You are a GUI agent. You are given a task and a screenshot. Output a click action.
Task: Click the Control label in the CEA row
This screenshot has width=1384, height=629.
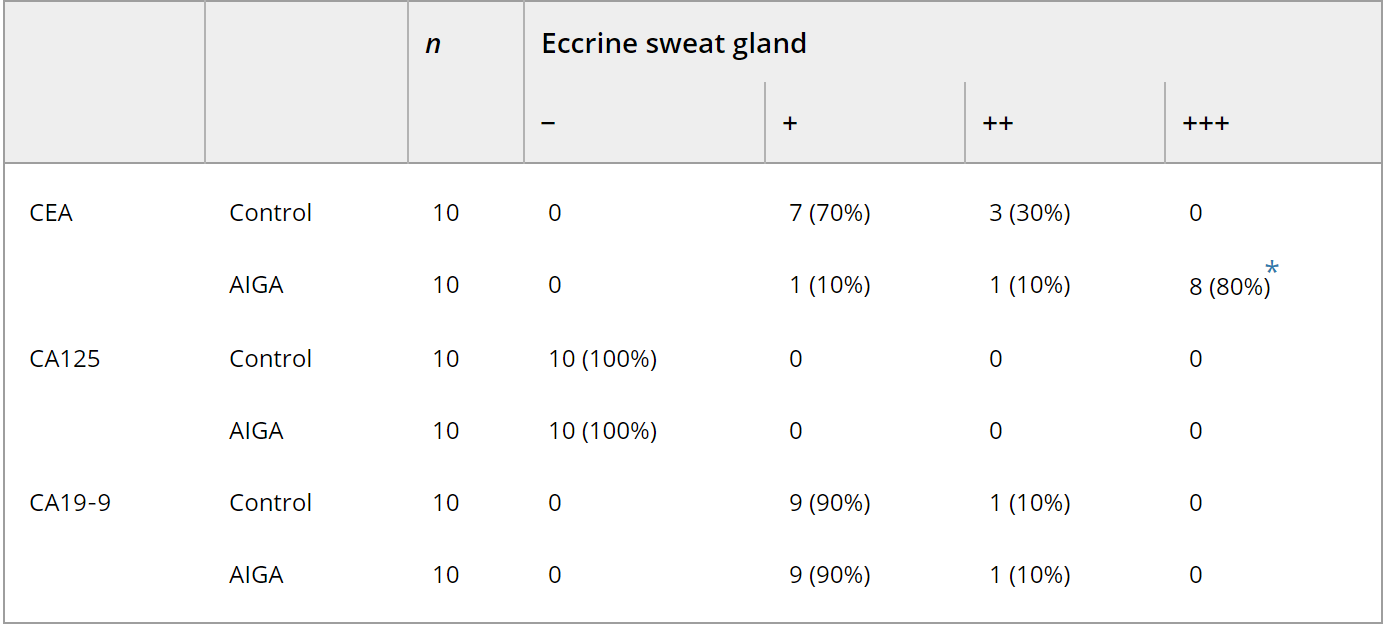click(x=270, y=213)
